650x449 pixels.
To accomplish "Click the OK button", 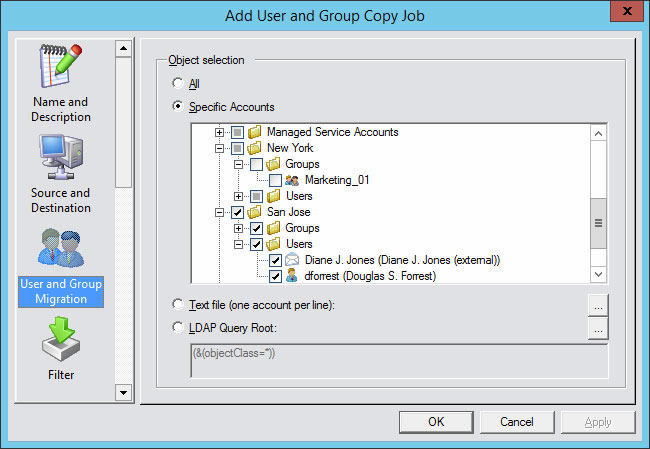I will tap(436, 422).
